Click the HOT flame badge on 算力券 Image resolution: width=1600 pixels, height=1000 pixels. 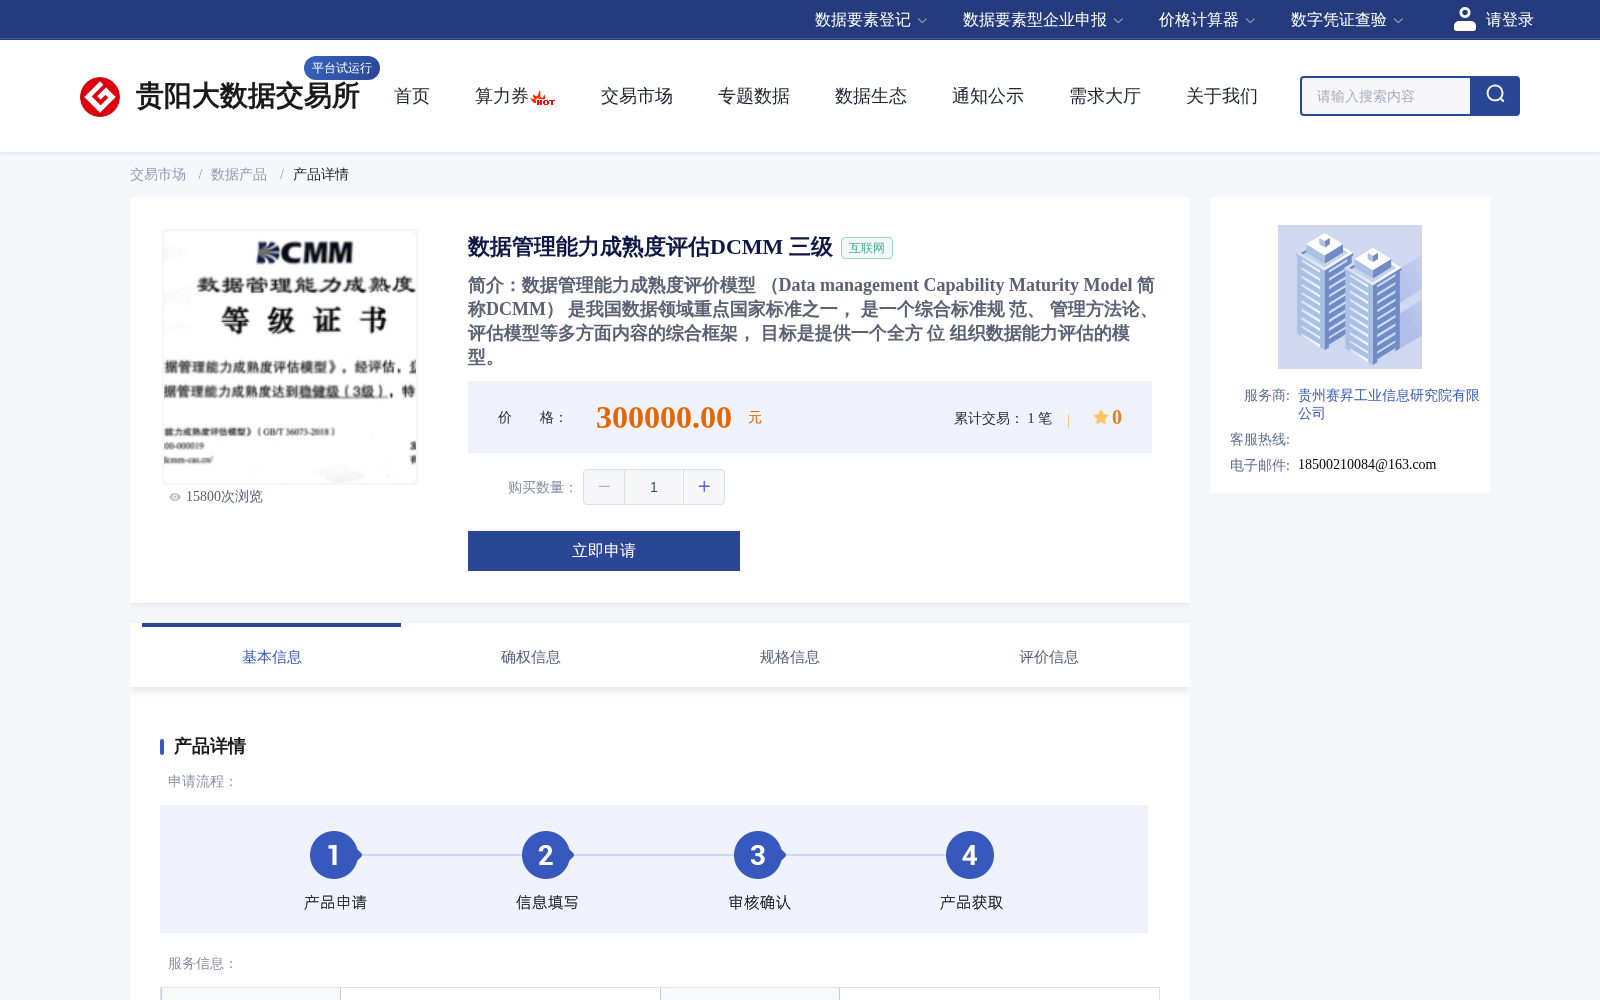[543, 98]
